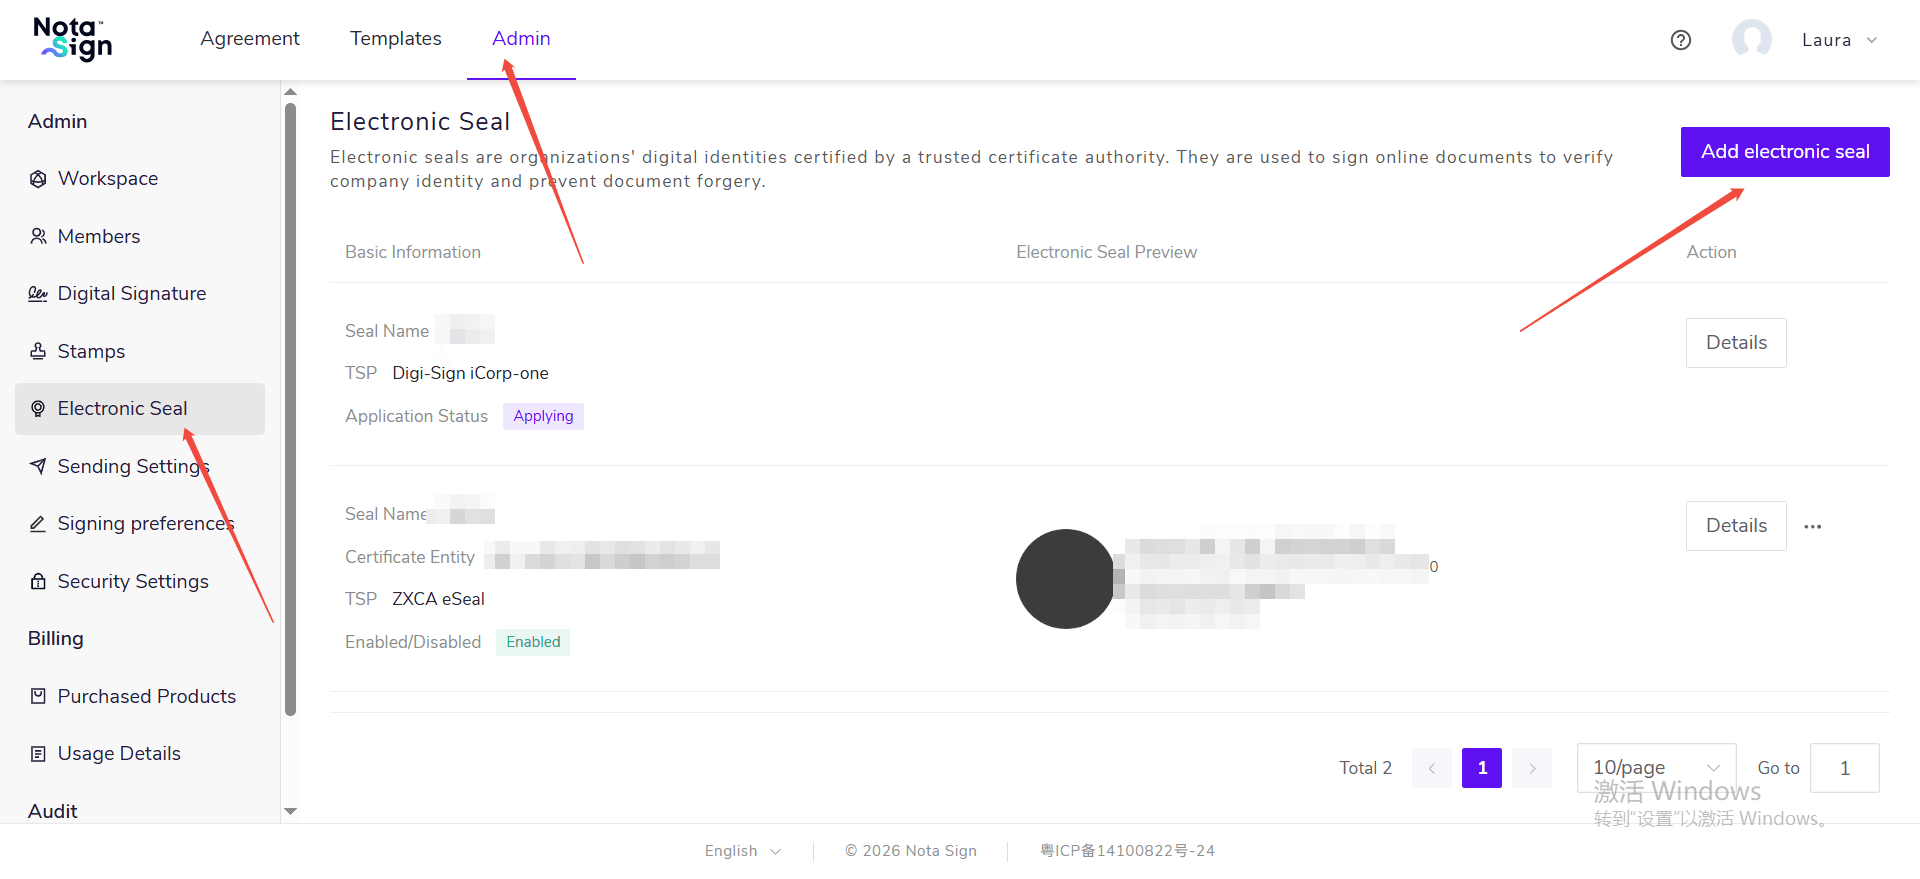
Task: Open the more options ellipsis for ZXCA eSeal
Action: [x=1813, y=526]
